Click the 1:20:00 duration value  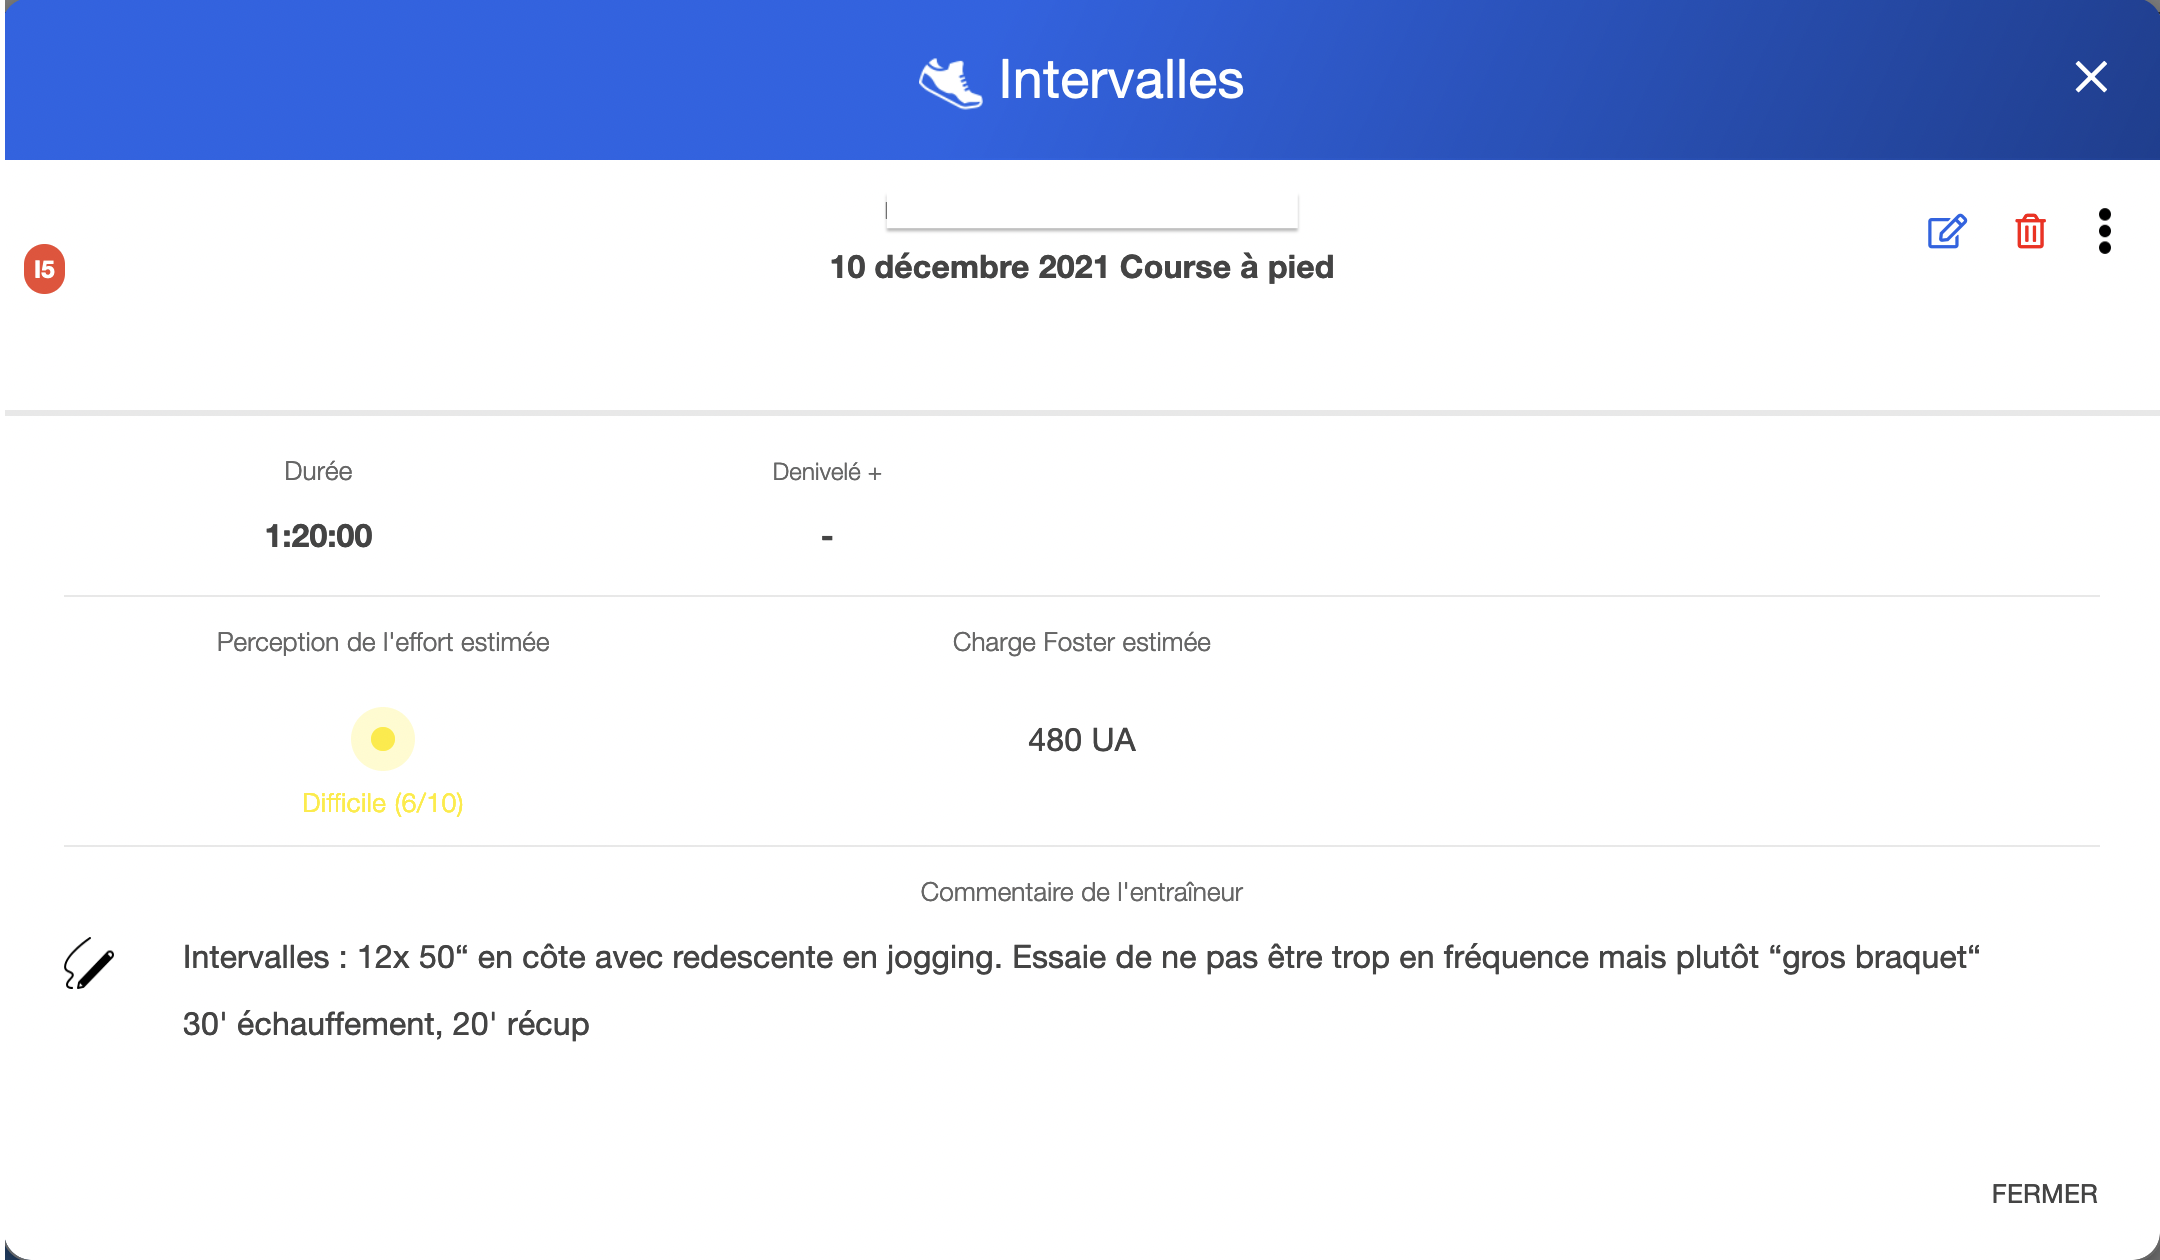318,536
